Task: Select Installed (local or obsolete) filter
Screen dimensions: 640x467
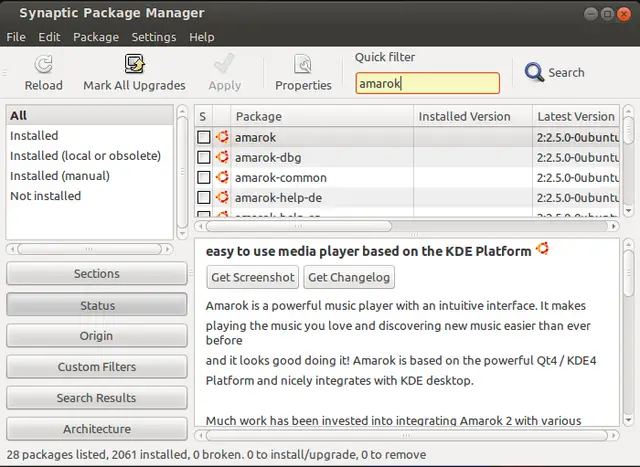Action: [x=90, y=156]
